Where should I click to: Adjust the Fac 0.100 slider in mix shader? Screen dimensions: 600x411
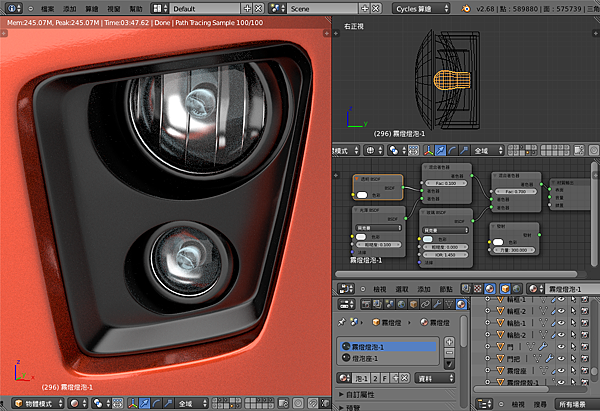(446, 183)
